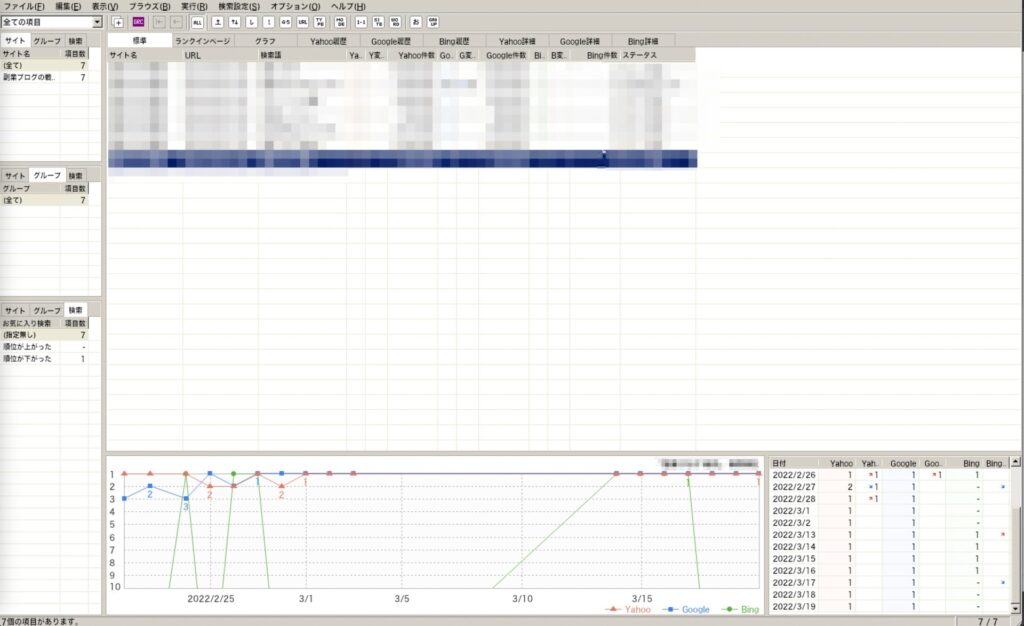
Task: Open the 表示(V) menu
Action: tap(104, 6)
